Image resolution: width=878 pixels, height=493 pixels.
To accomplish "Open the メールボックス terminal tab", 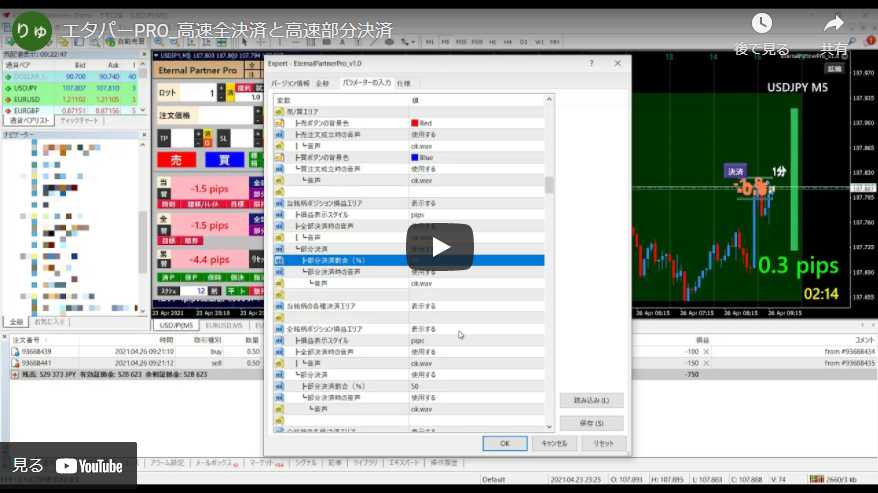I will click(x=216, y=463).
